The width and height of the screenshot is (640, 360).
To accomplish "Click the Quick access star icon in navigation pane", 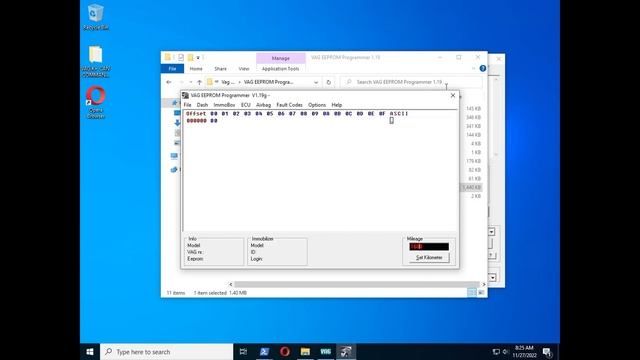I will (175, 102).
